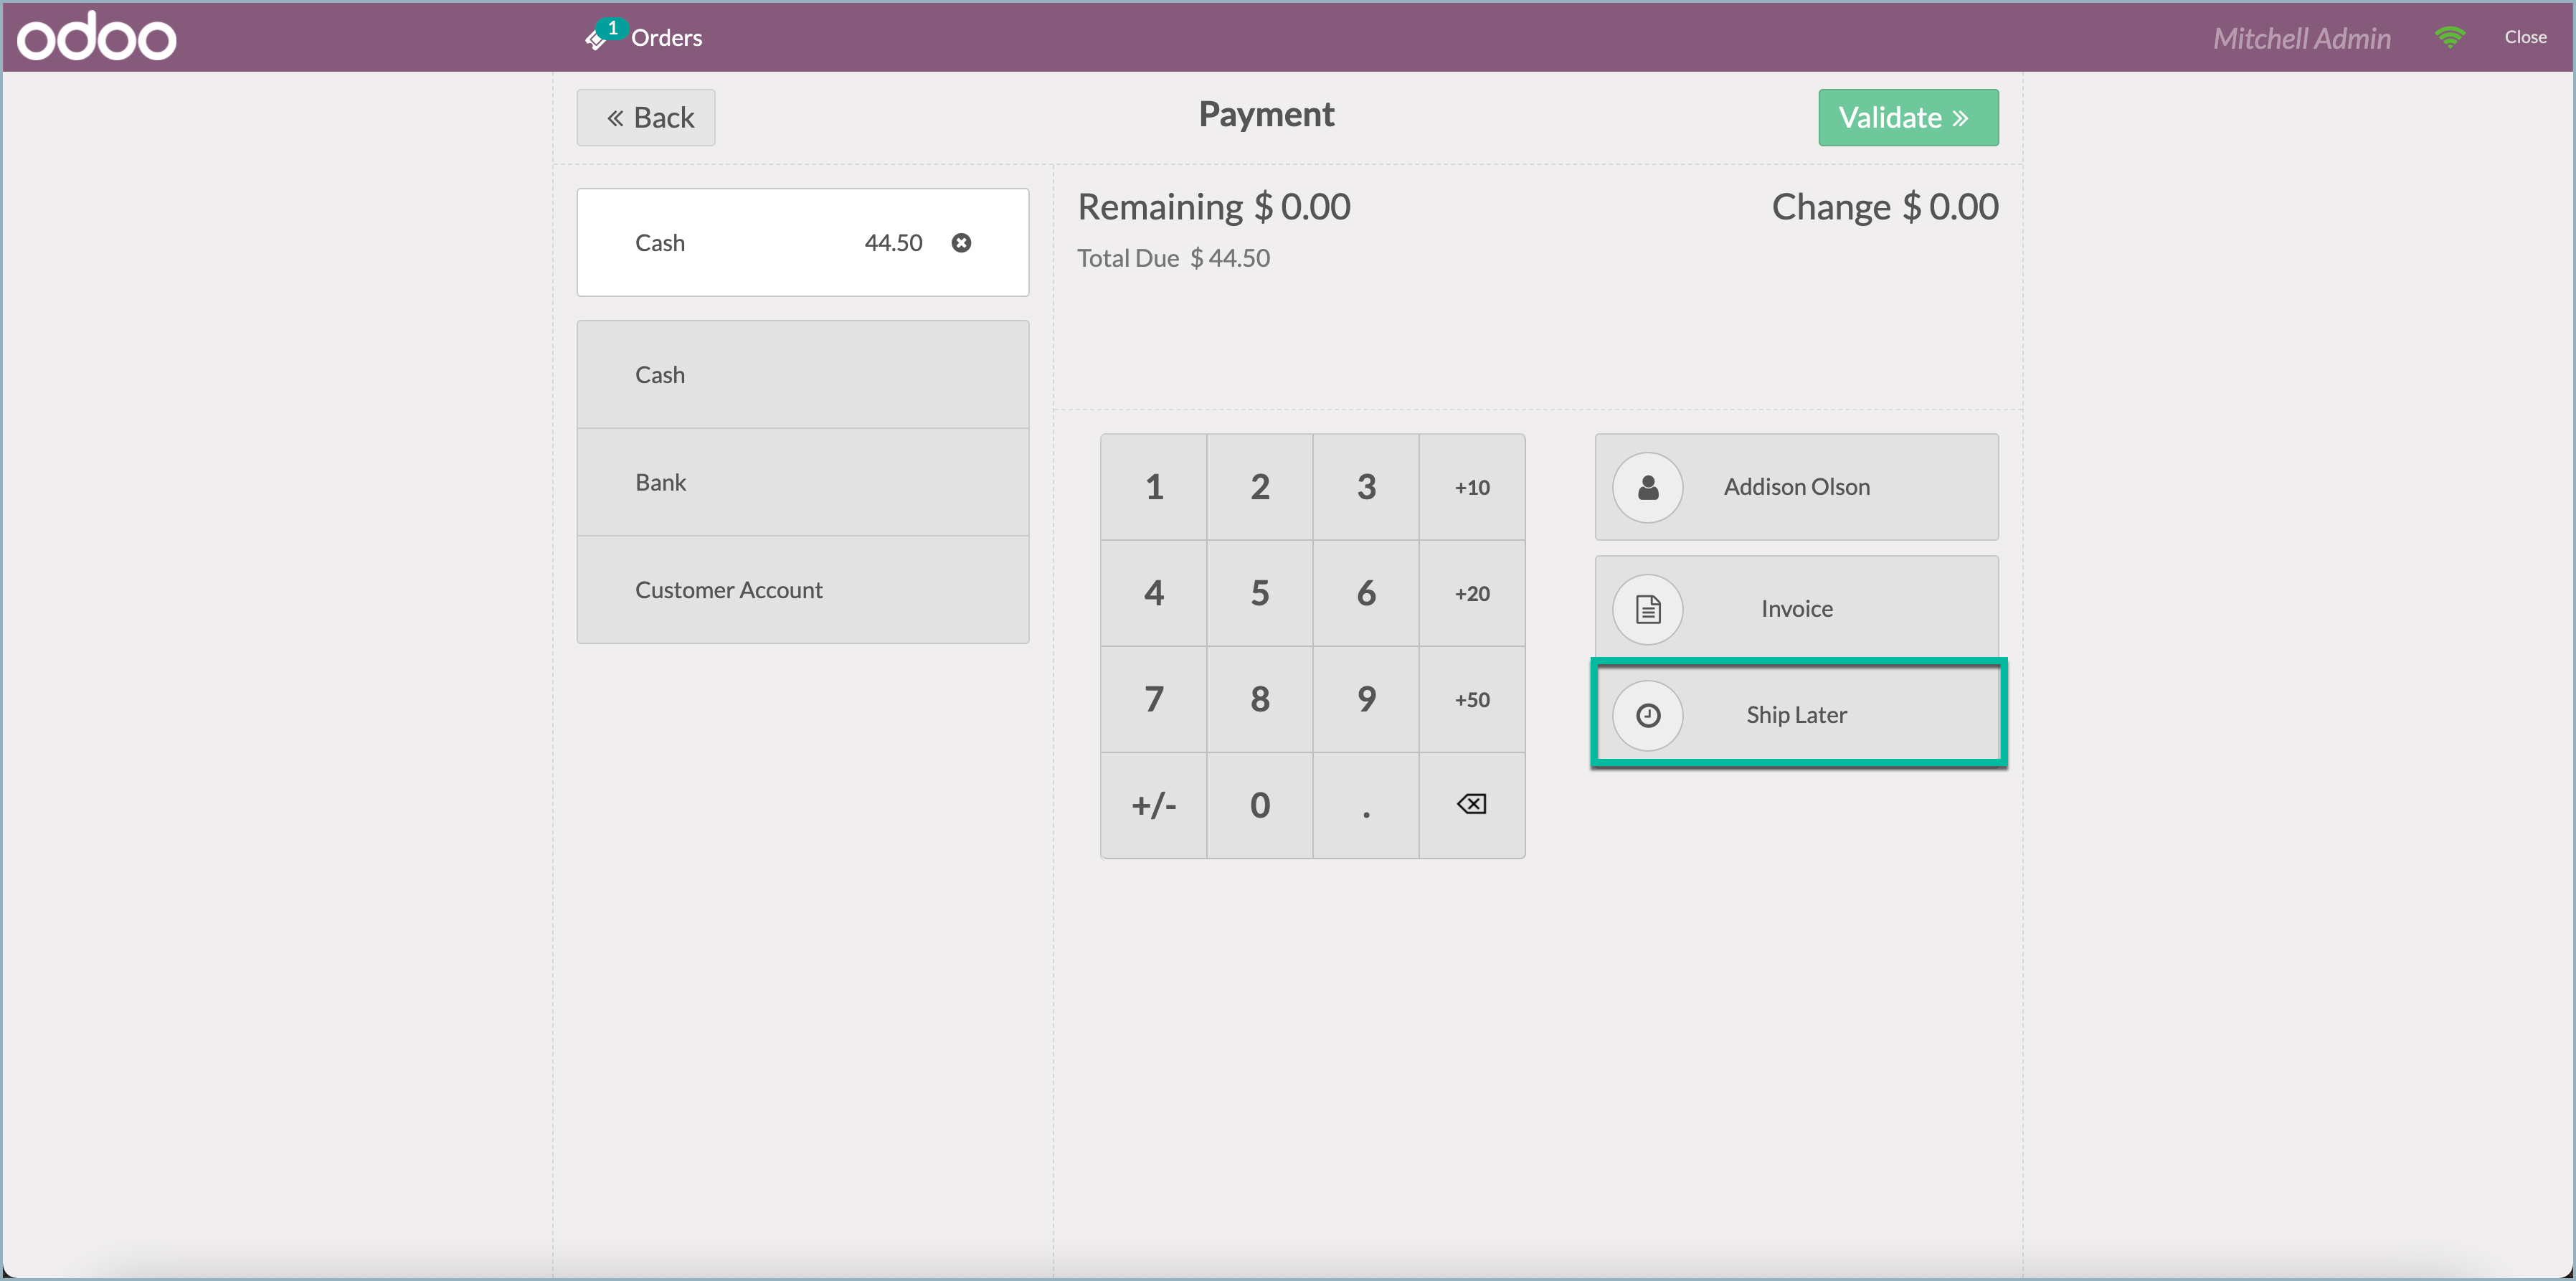2576x1281 pixels.
Task: Click the network status wifi icon
Action: pyautogui.click(x=2449, y=36)
